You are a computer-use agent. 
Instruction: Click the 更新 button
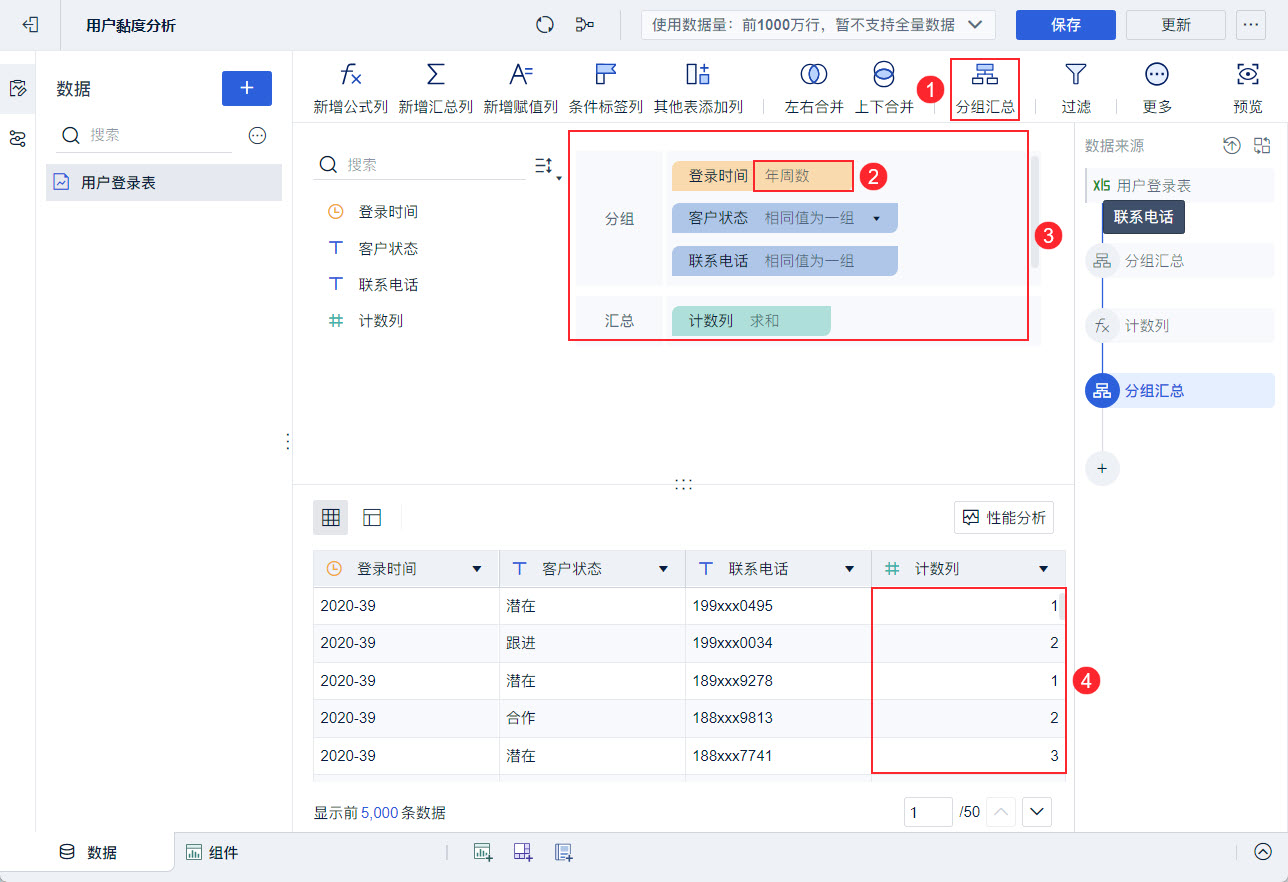pos(1176,25)
